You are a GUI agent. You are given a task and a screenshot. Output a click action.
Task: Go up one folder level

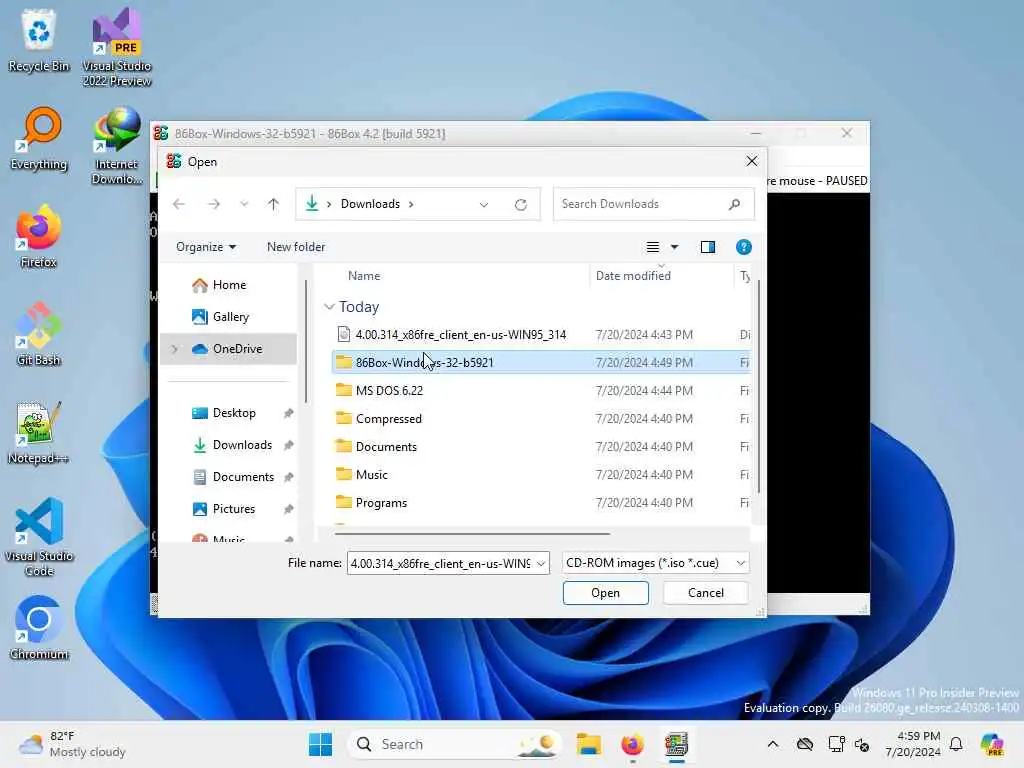274,204
